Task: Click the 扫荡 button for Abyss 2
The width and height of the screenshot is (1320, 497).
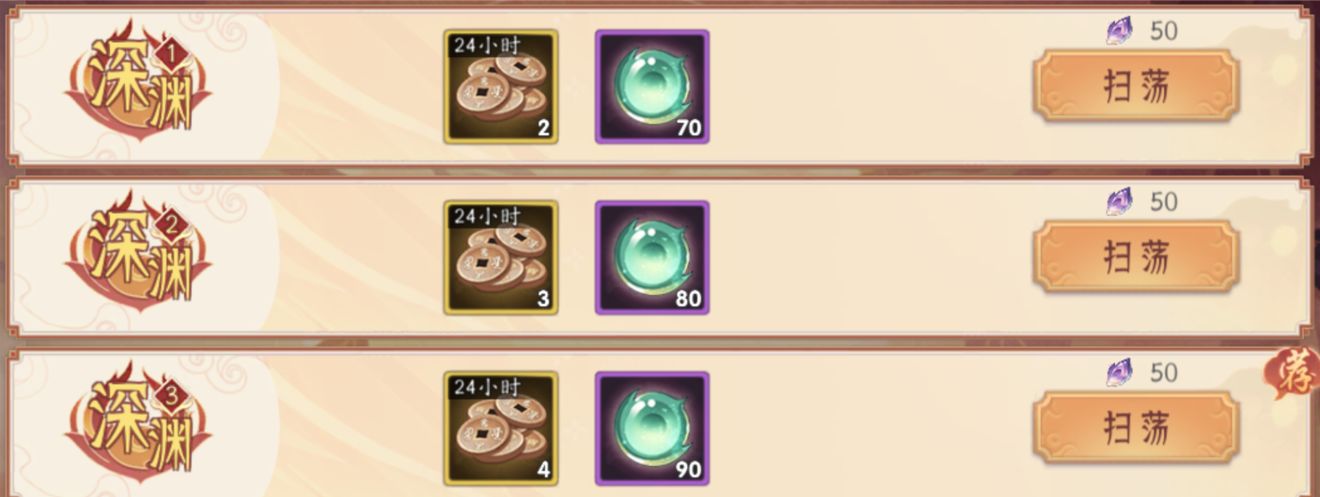Action: (1136, 258)
